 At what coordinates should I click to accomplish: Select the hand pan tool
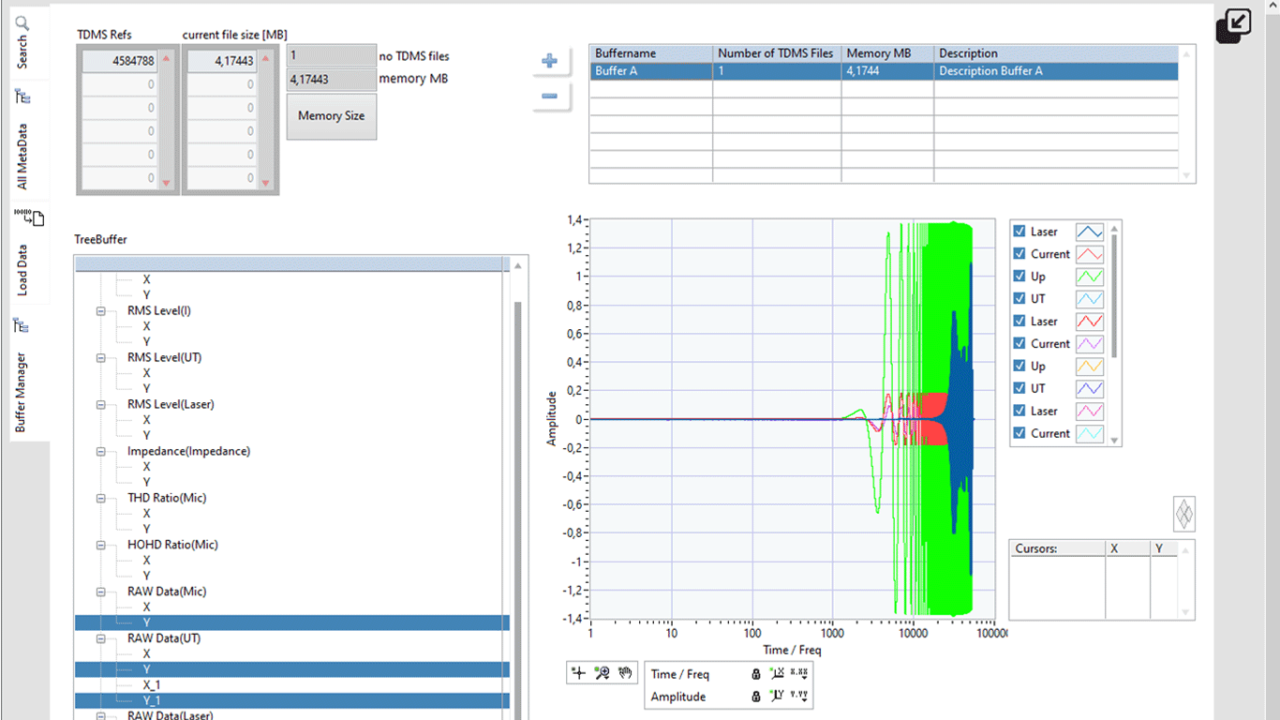pyautogui.click(x=625, y=673)
